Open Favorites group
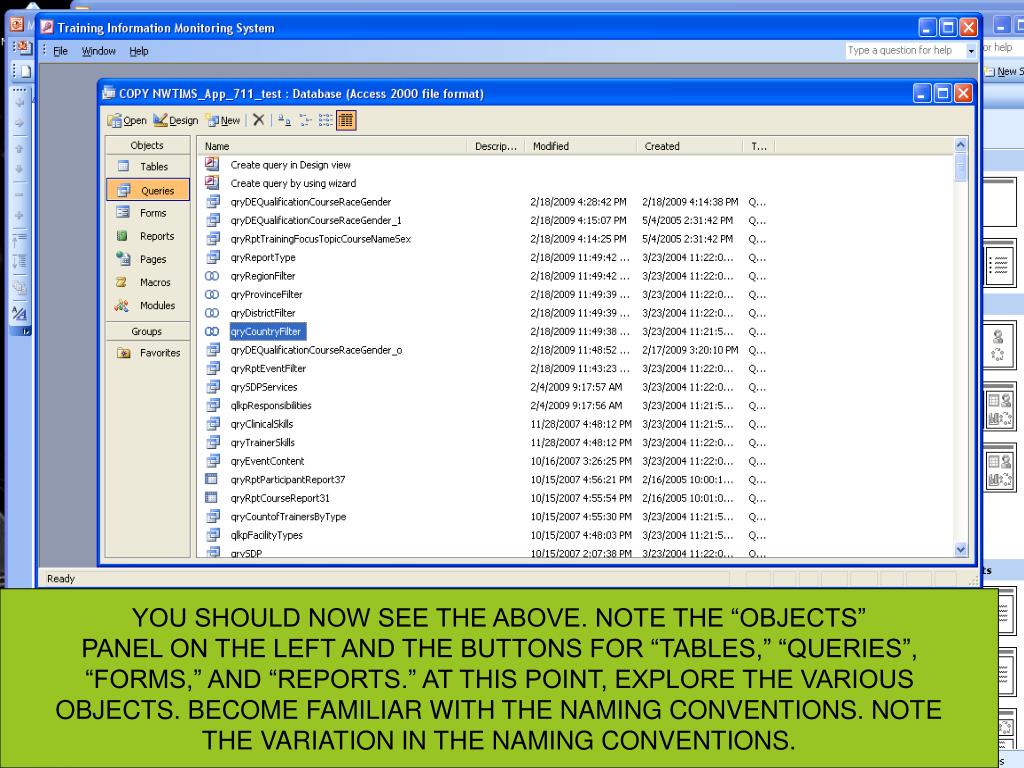This screenshot has width=1024, height=768. tap(148, 353)
